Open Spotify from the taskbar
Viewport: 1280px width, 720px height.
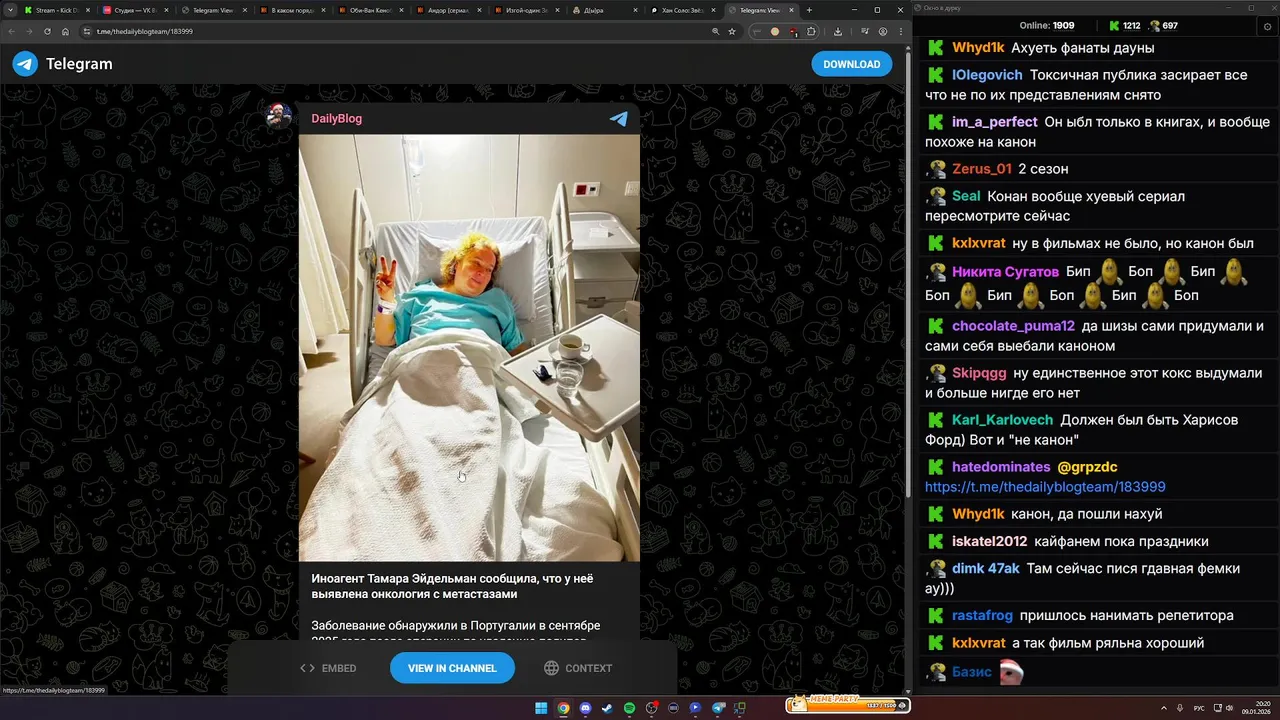[629, 708]
